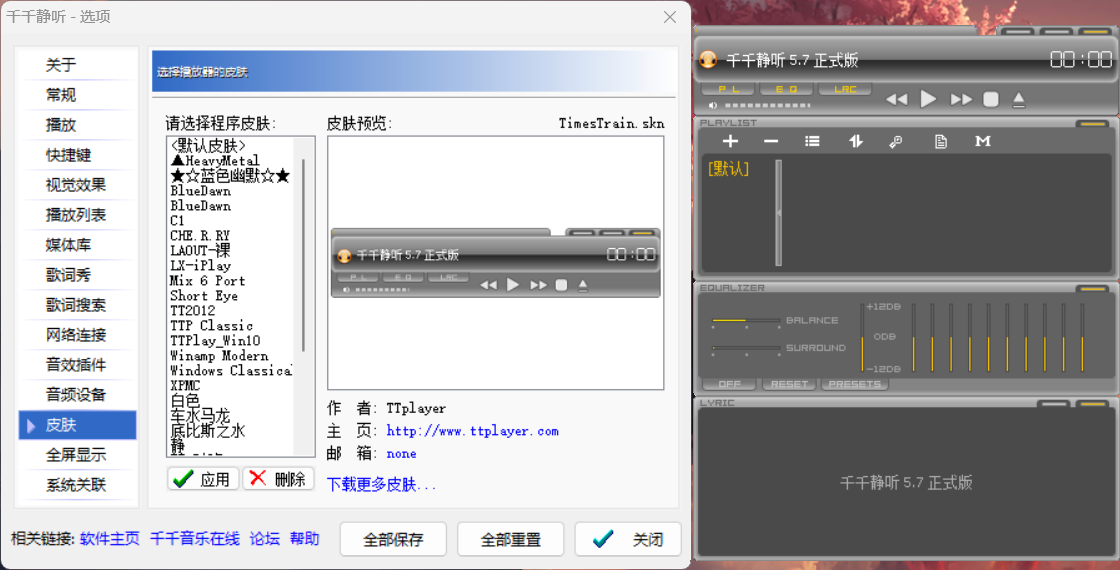Click the eject/open file icon in the player

1019,99
